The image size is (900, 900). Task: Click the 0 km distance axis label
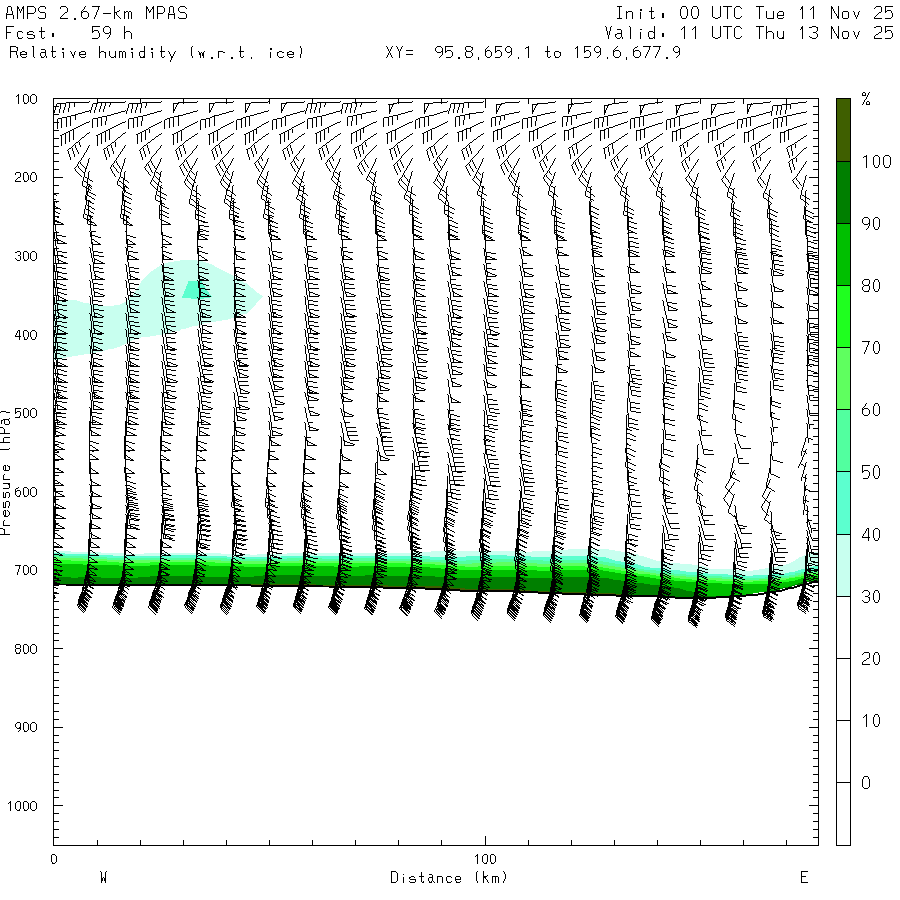click(x=54, y=859)
